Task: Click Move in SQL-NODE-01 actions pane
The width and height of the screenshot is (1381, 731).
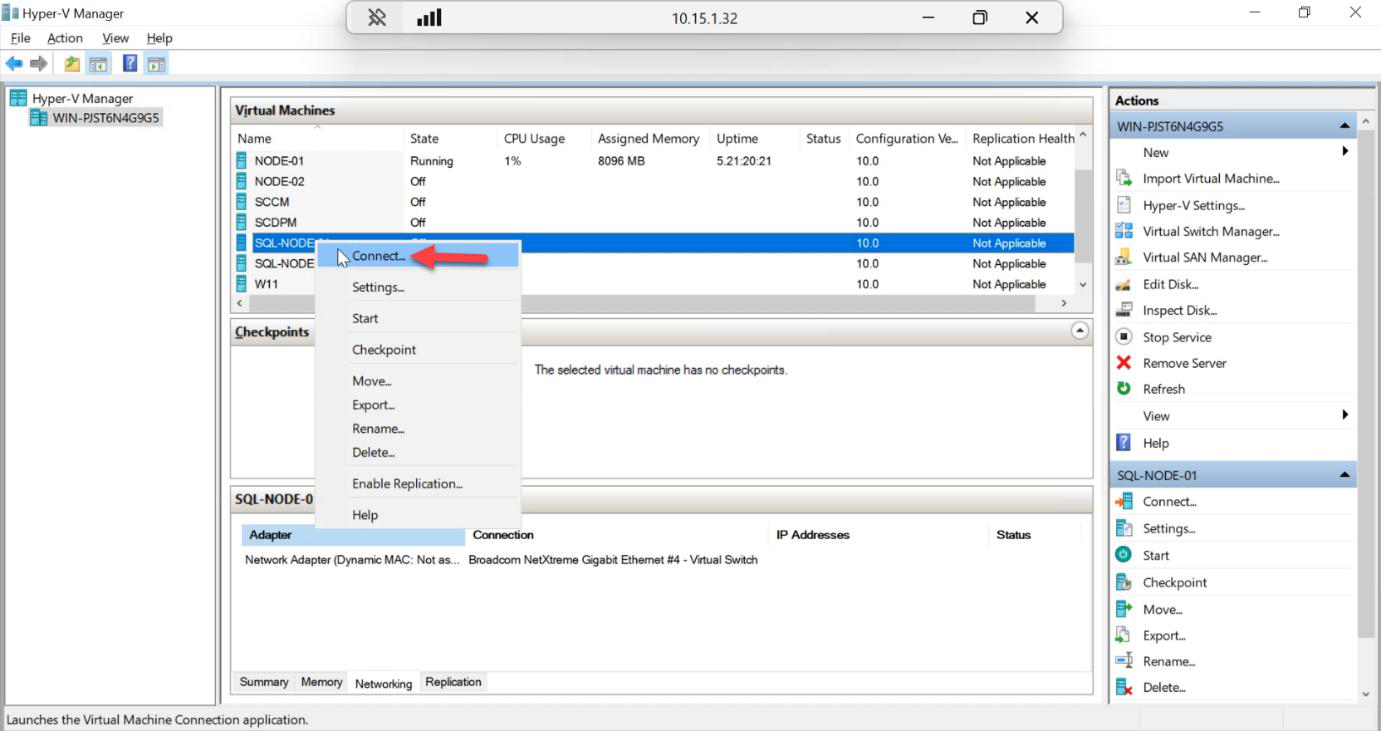Action: pos(1162,609)
